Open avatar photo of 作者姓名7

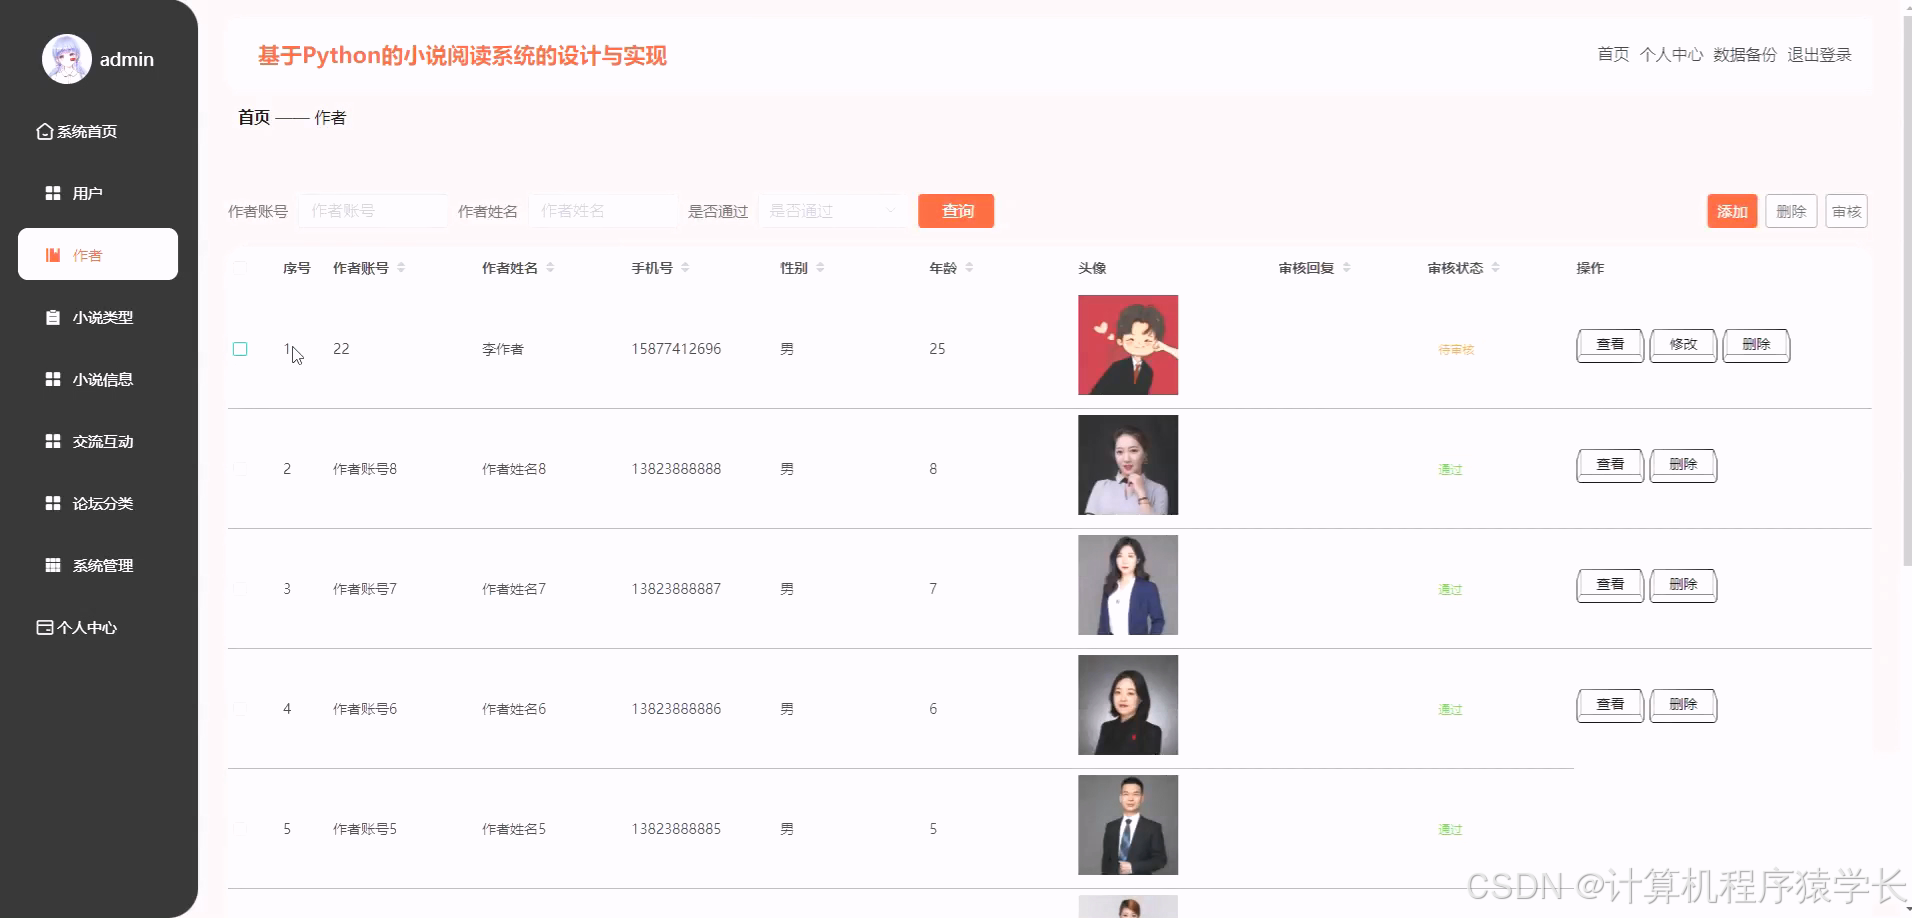point(1128,585)
